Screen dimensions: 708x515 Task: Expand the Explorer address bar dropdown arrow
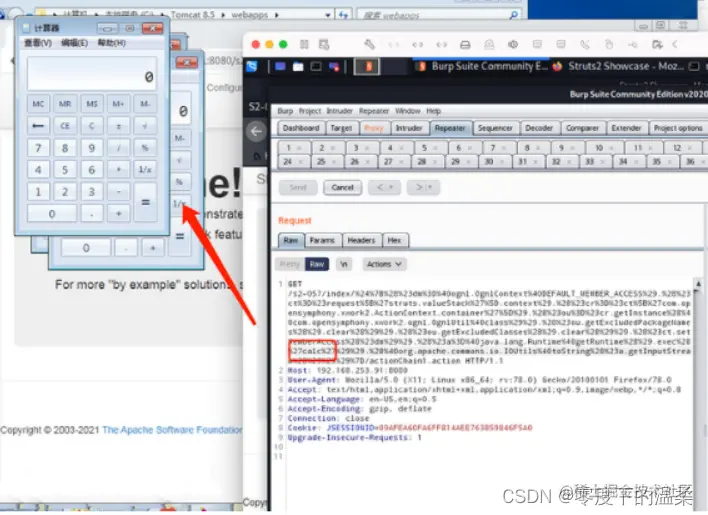[x=328, y=15]
